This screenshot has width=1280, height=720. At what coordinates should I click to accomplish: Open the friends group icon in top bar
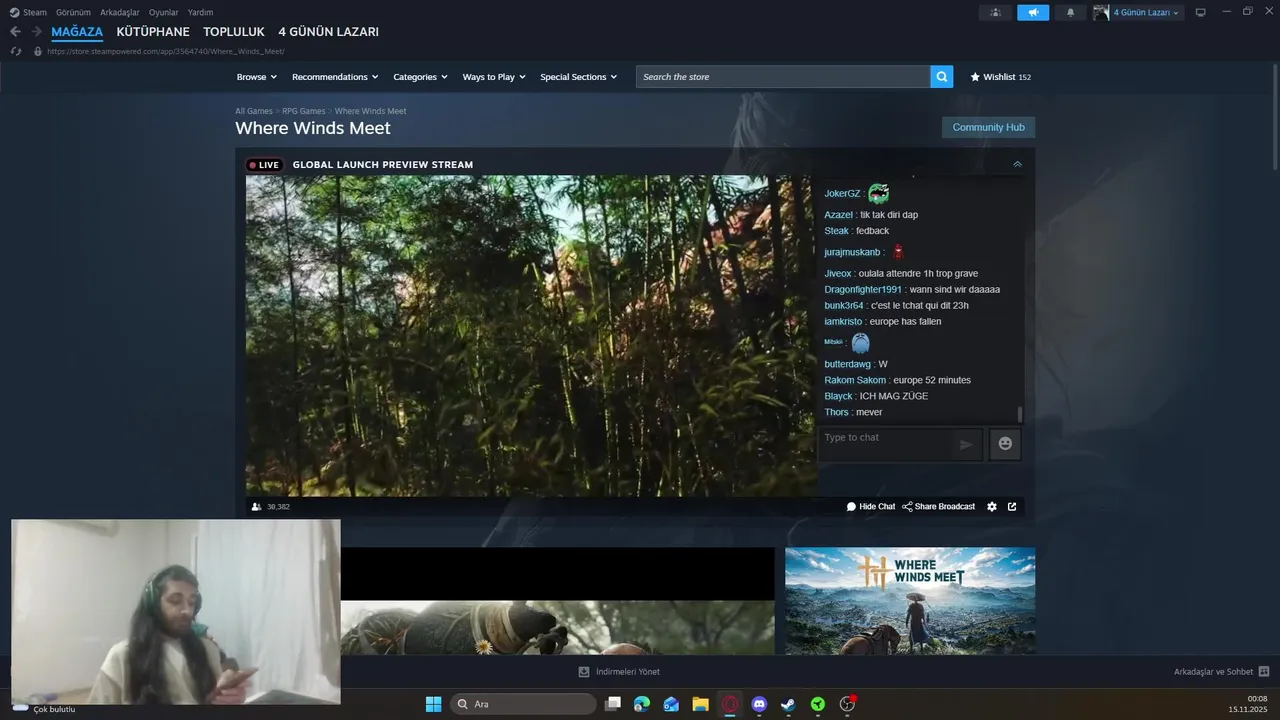point(995,13)
